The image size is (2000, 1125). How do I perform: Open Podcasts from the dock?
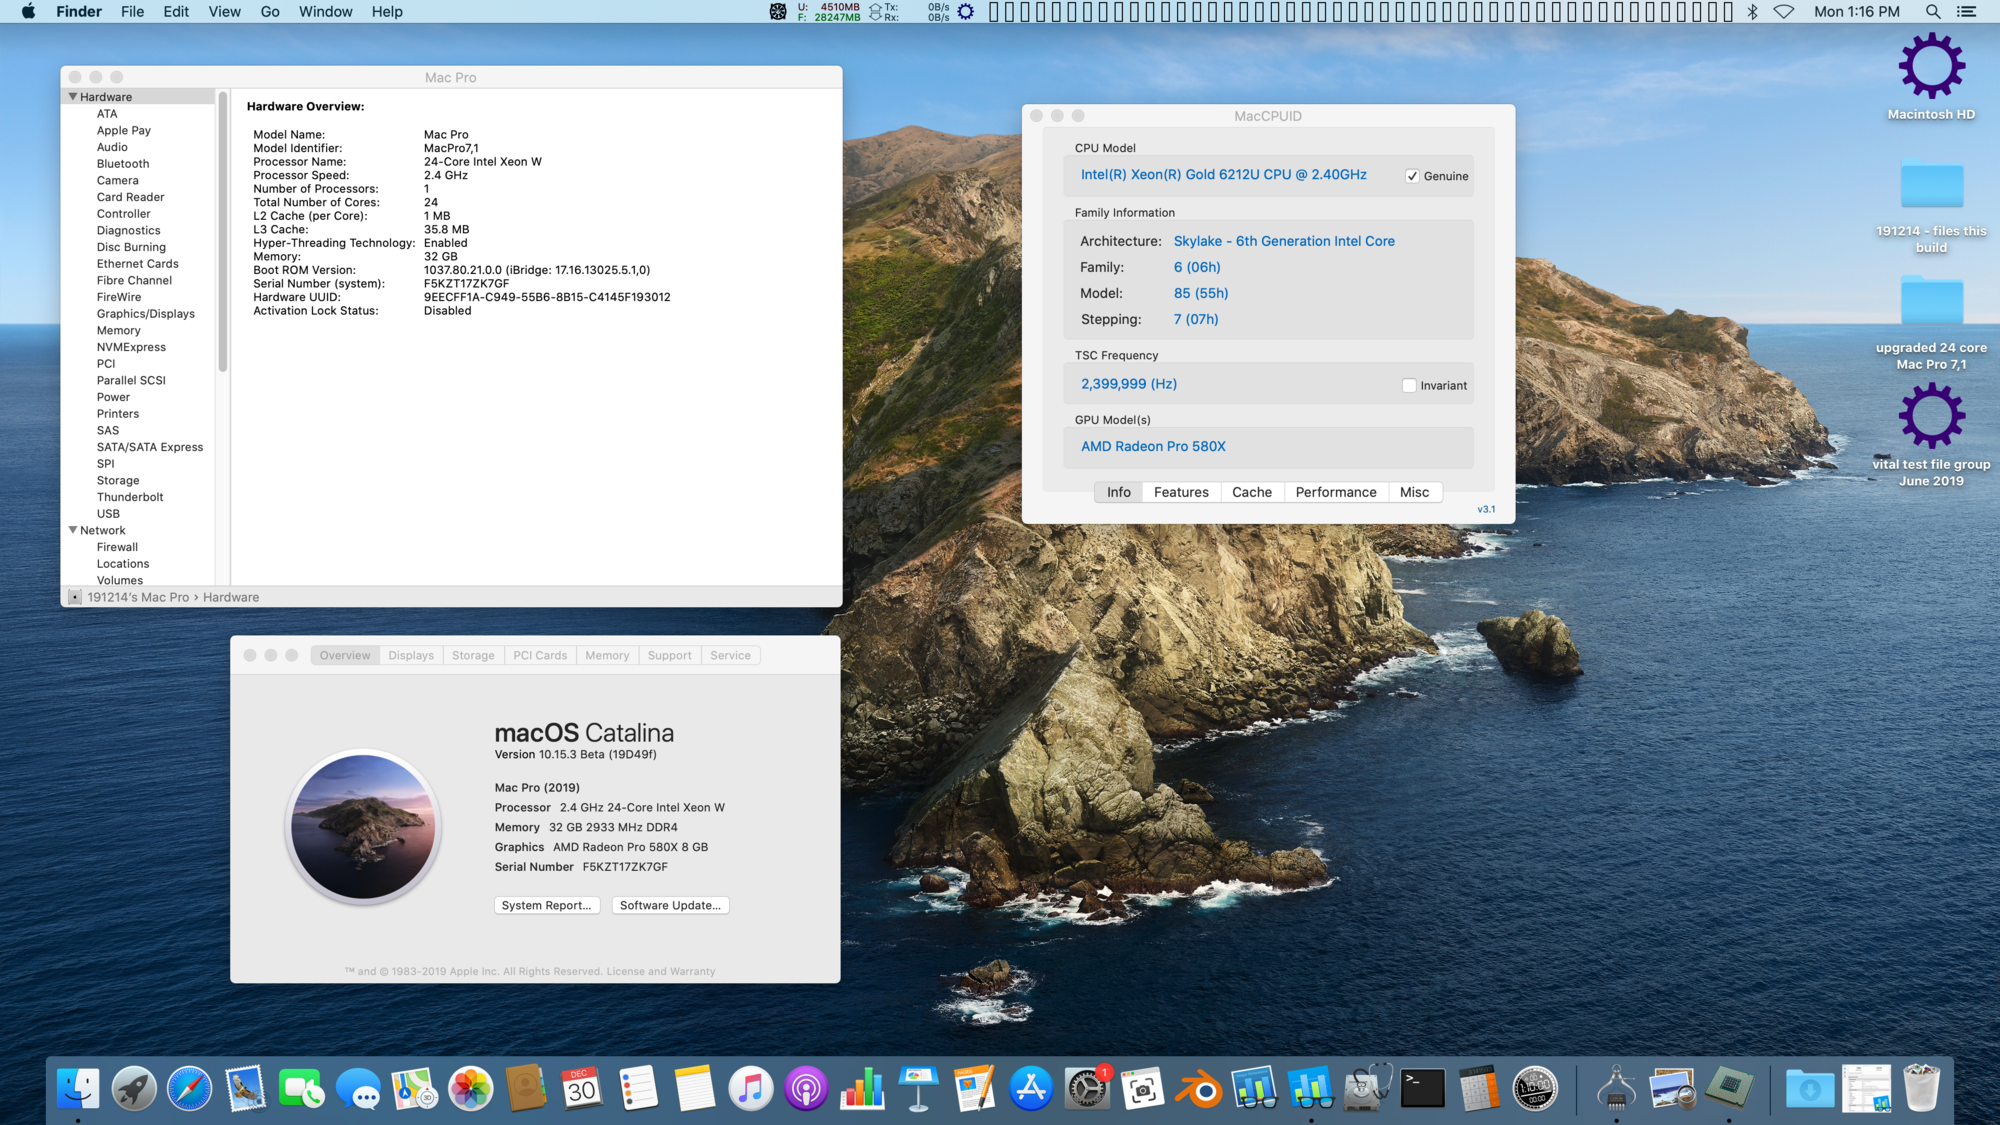(x=806, y=1089)
